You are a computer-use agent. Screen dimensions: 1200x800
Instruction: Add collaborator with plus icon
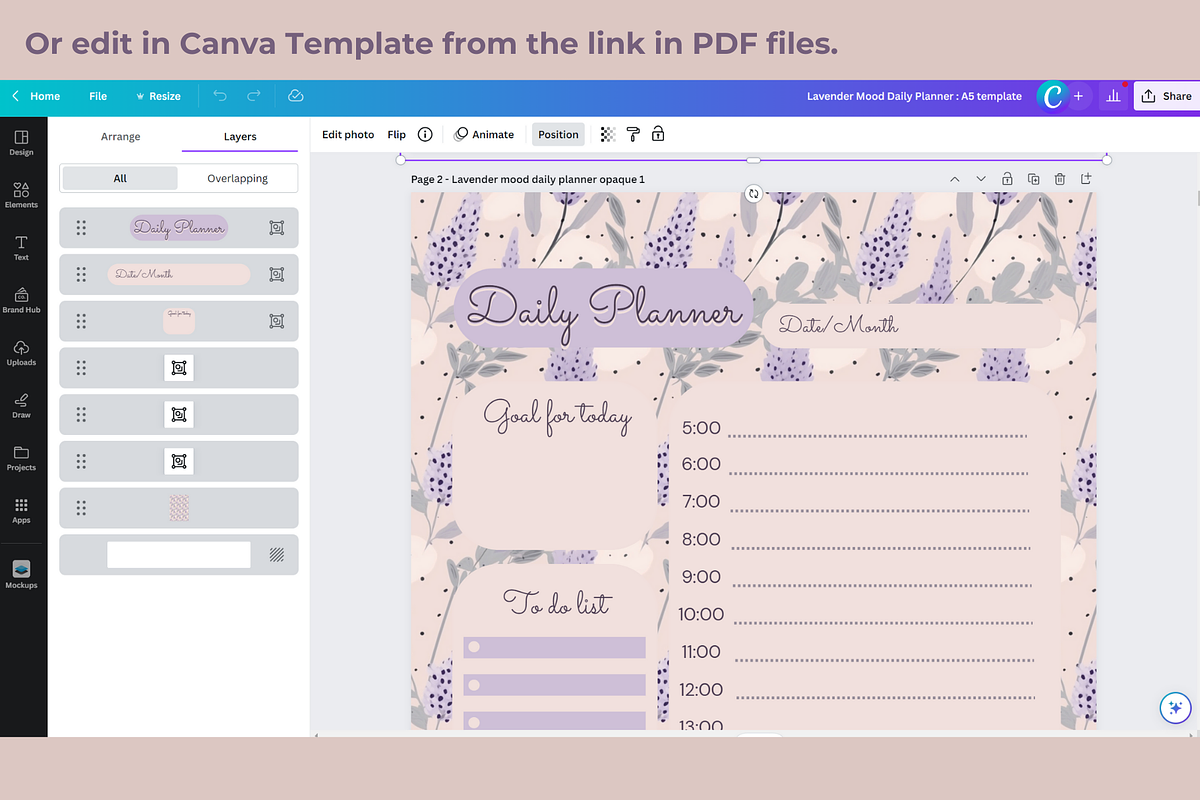[1078, 96]
